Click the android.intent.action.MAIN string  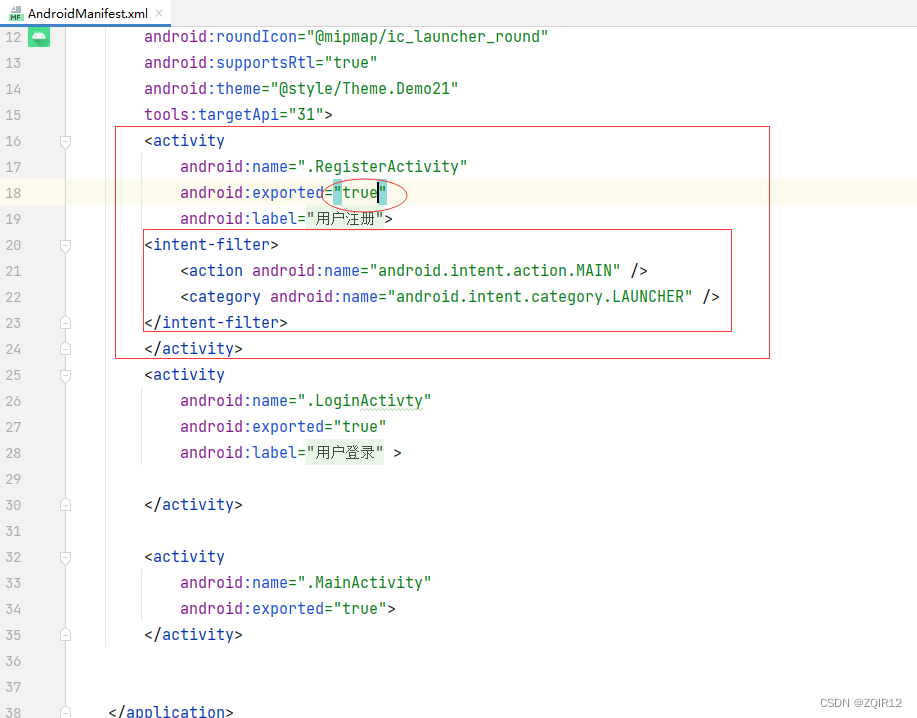coord(495,271)
